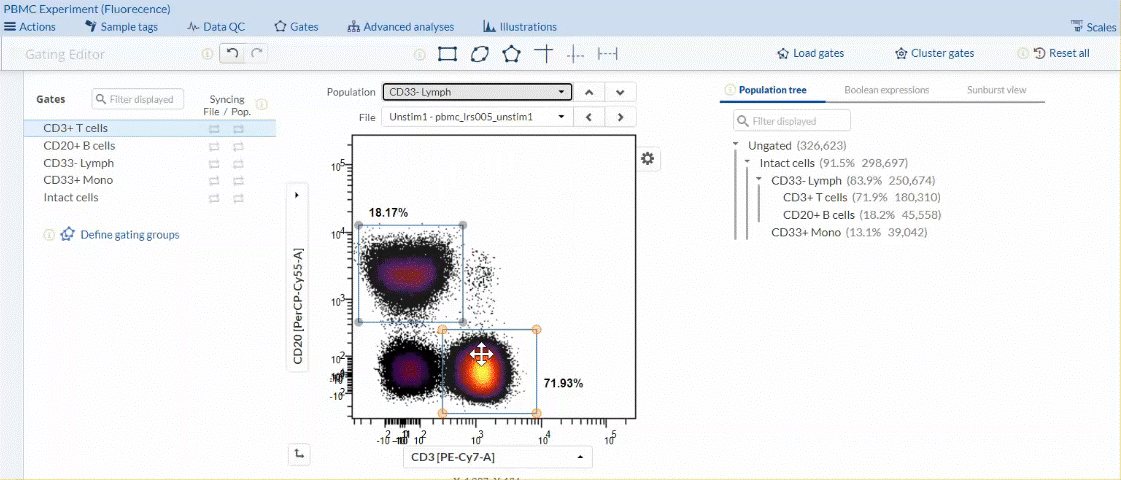This screenshot has width=1121, height=480.
Task: Open the Population dropdown showing CD33- Lymph
Action: [476, 92]
